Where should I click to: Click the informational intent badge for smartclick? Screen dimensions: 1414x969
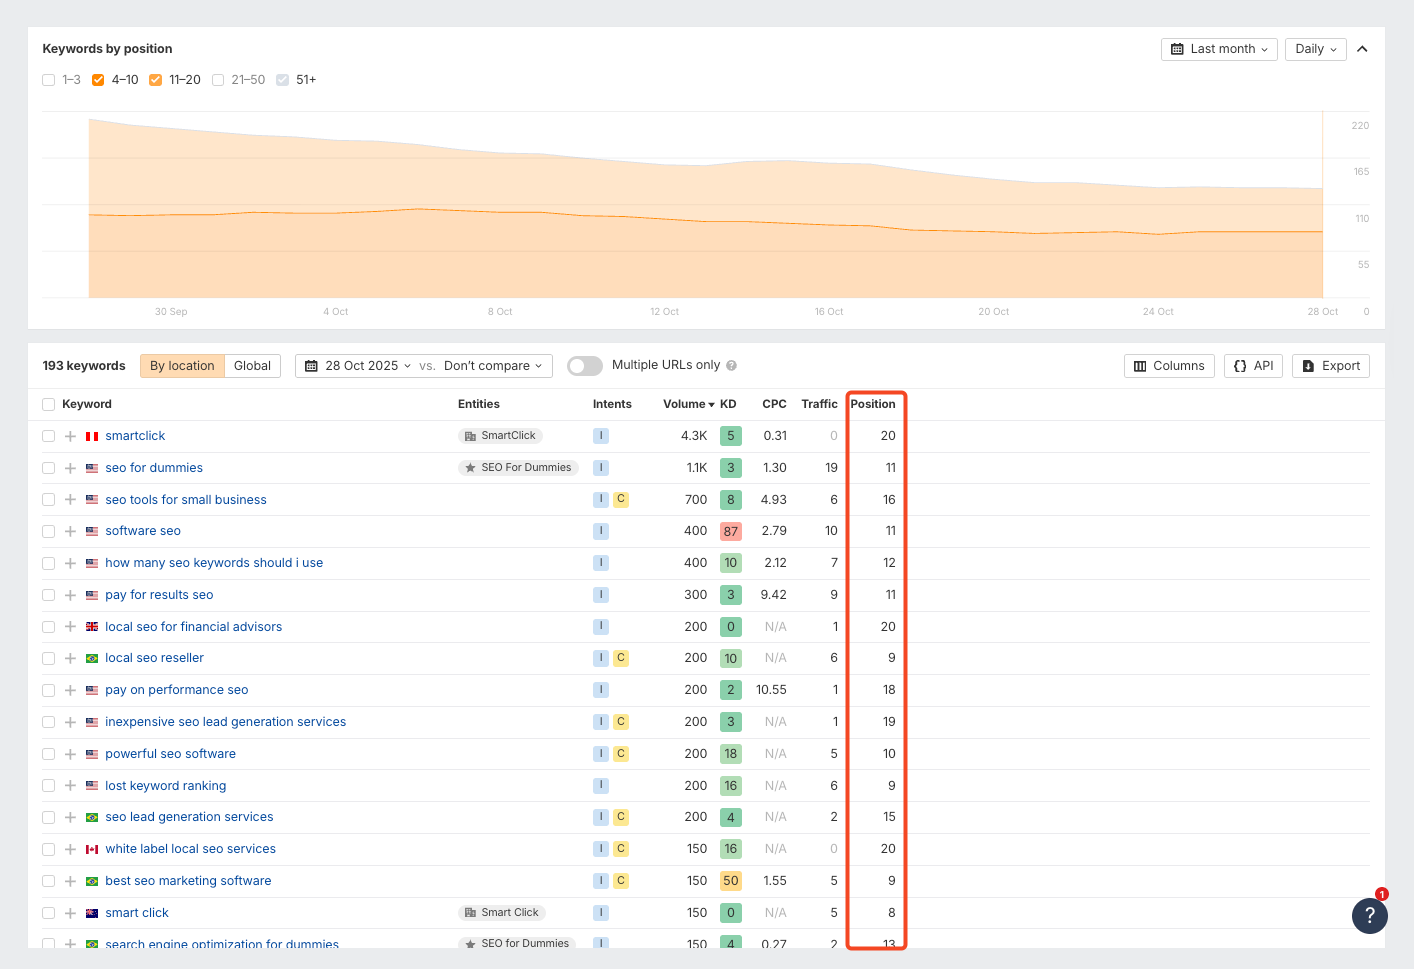[x=601, y=436]
